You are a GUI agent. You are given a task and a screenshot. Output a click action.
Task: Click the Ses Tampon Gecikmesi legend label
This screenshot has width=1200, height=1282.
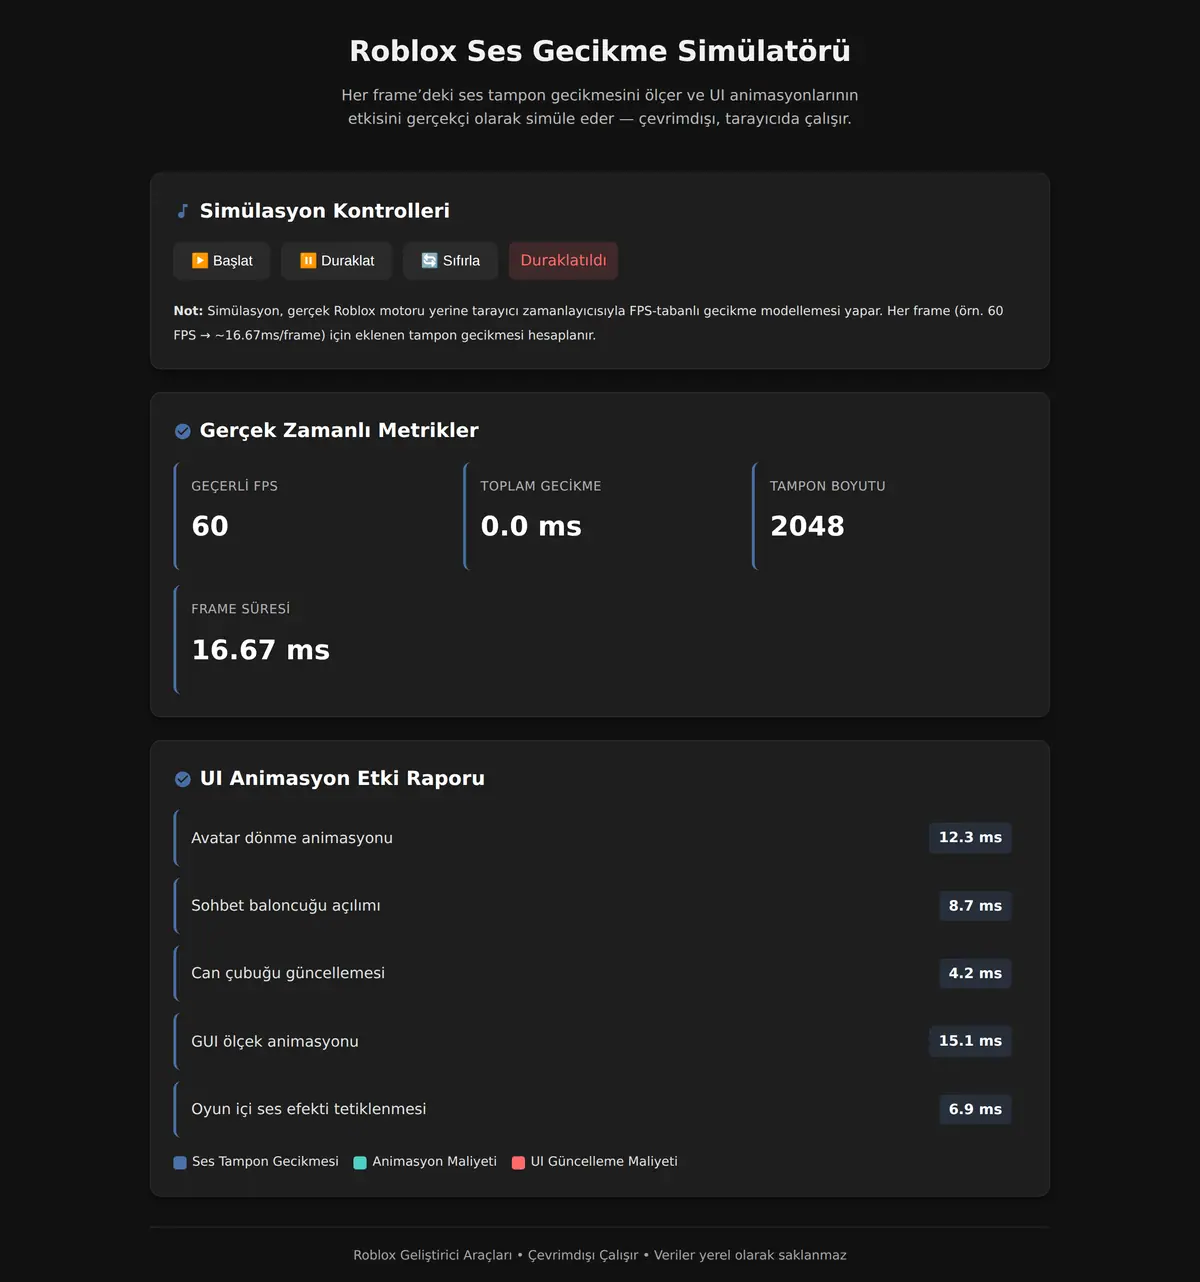[x=265, y=1162]
